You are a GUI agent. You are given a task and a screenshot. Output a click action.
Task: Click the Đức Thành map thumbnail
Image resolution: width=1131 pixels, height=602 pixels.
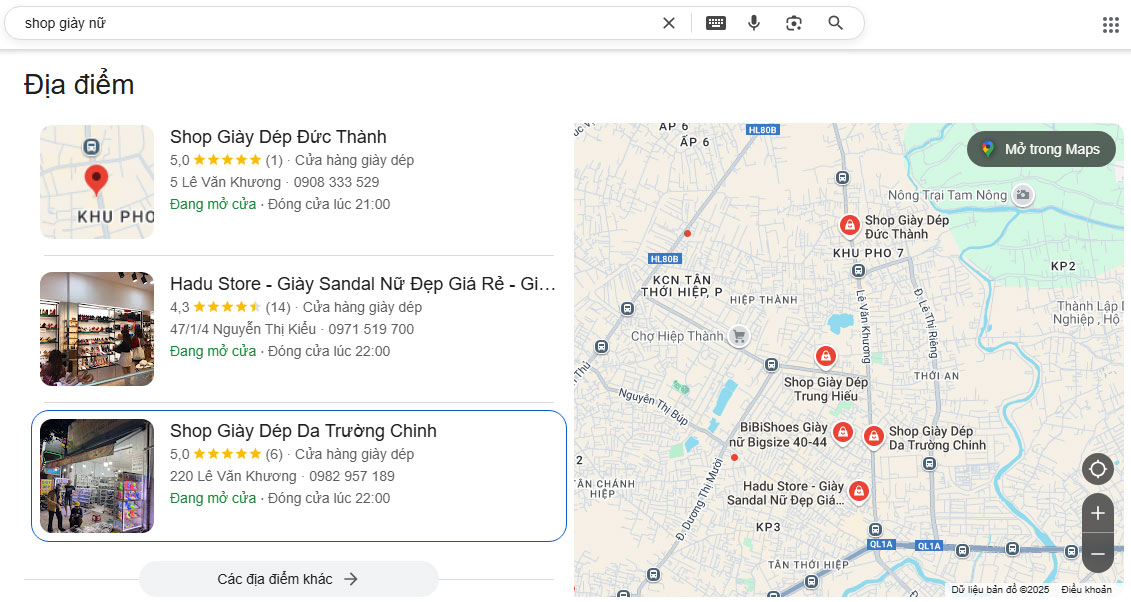(97, 182)
